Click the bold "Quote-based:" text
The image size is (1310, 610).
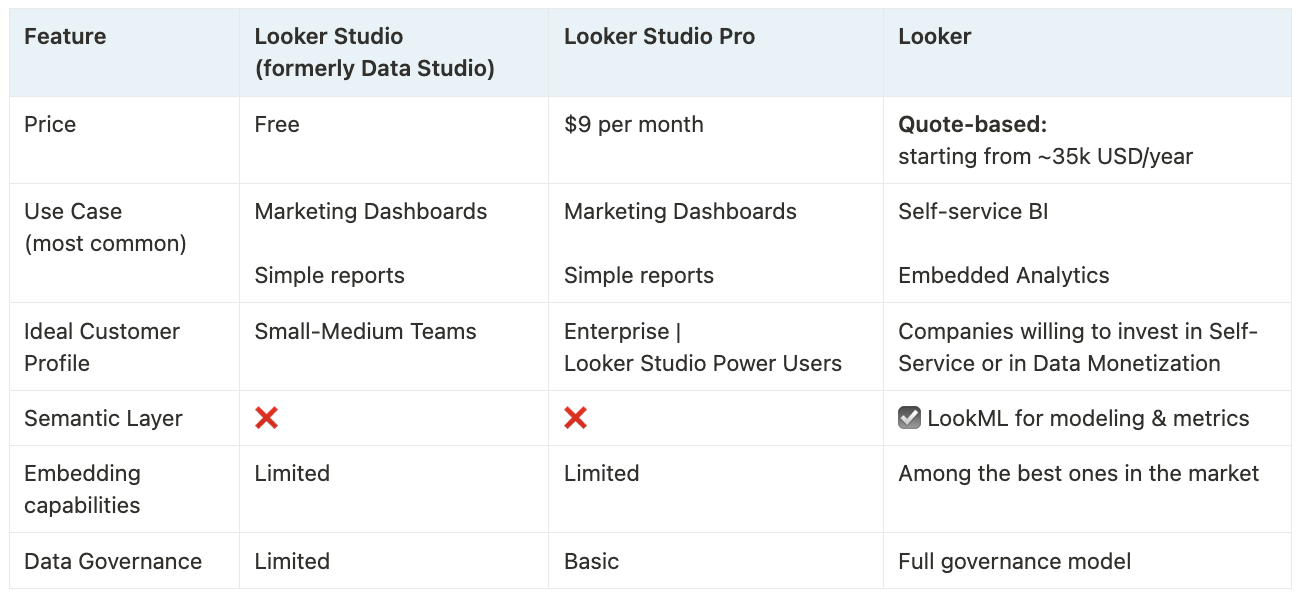[x=972, y=125]
